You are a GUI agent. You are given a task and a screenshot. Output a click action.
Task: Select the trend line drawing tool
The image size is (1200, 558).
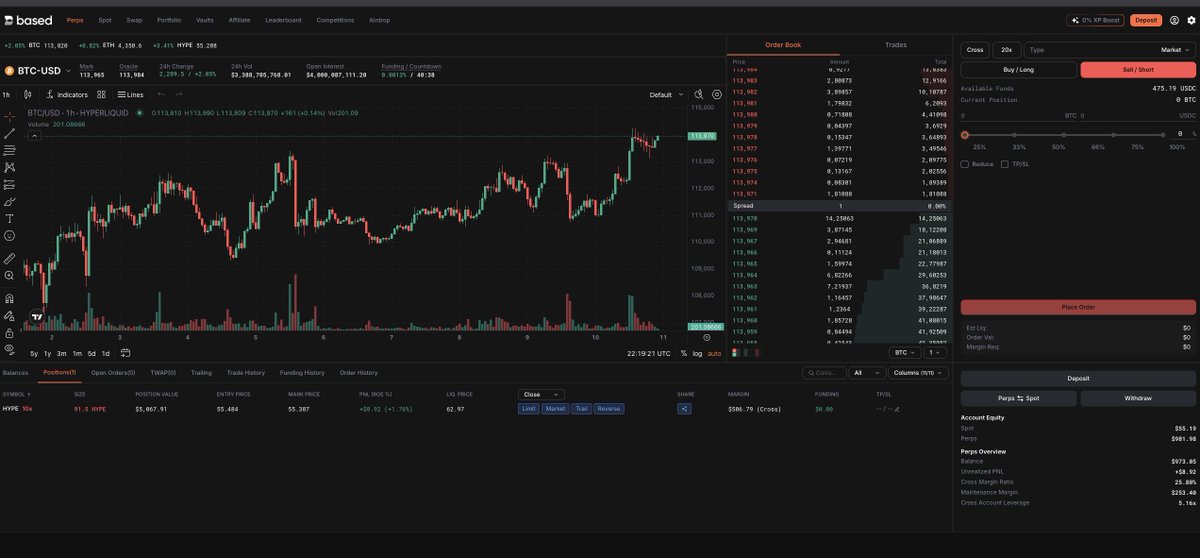click(9, 133)
